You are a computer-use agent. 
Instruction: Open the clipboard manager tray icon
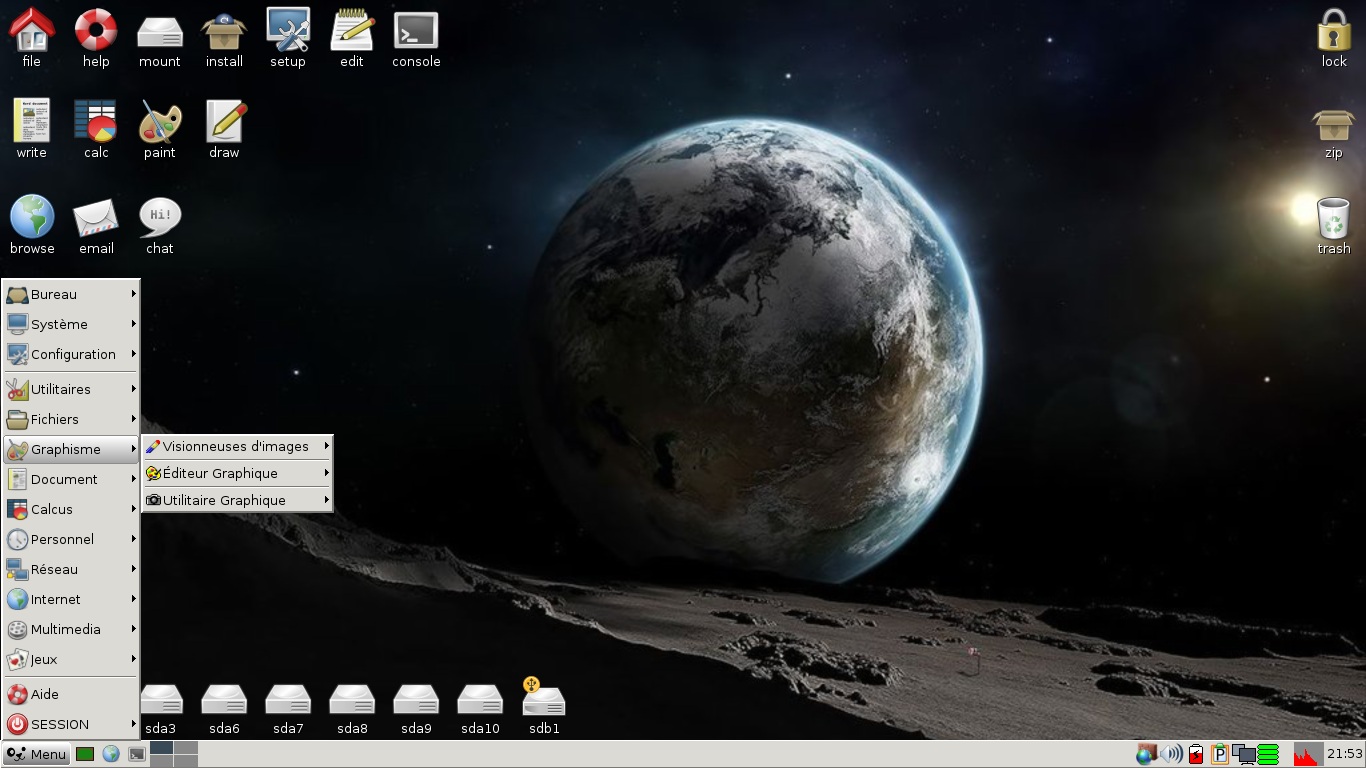(x=1220, y=754)
